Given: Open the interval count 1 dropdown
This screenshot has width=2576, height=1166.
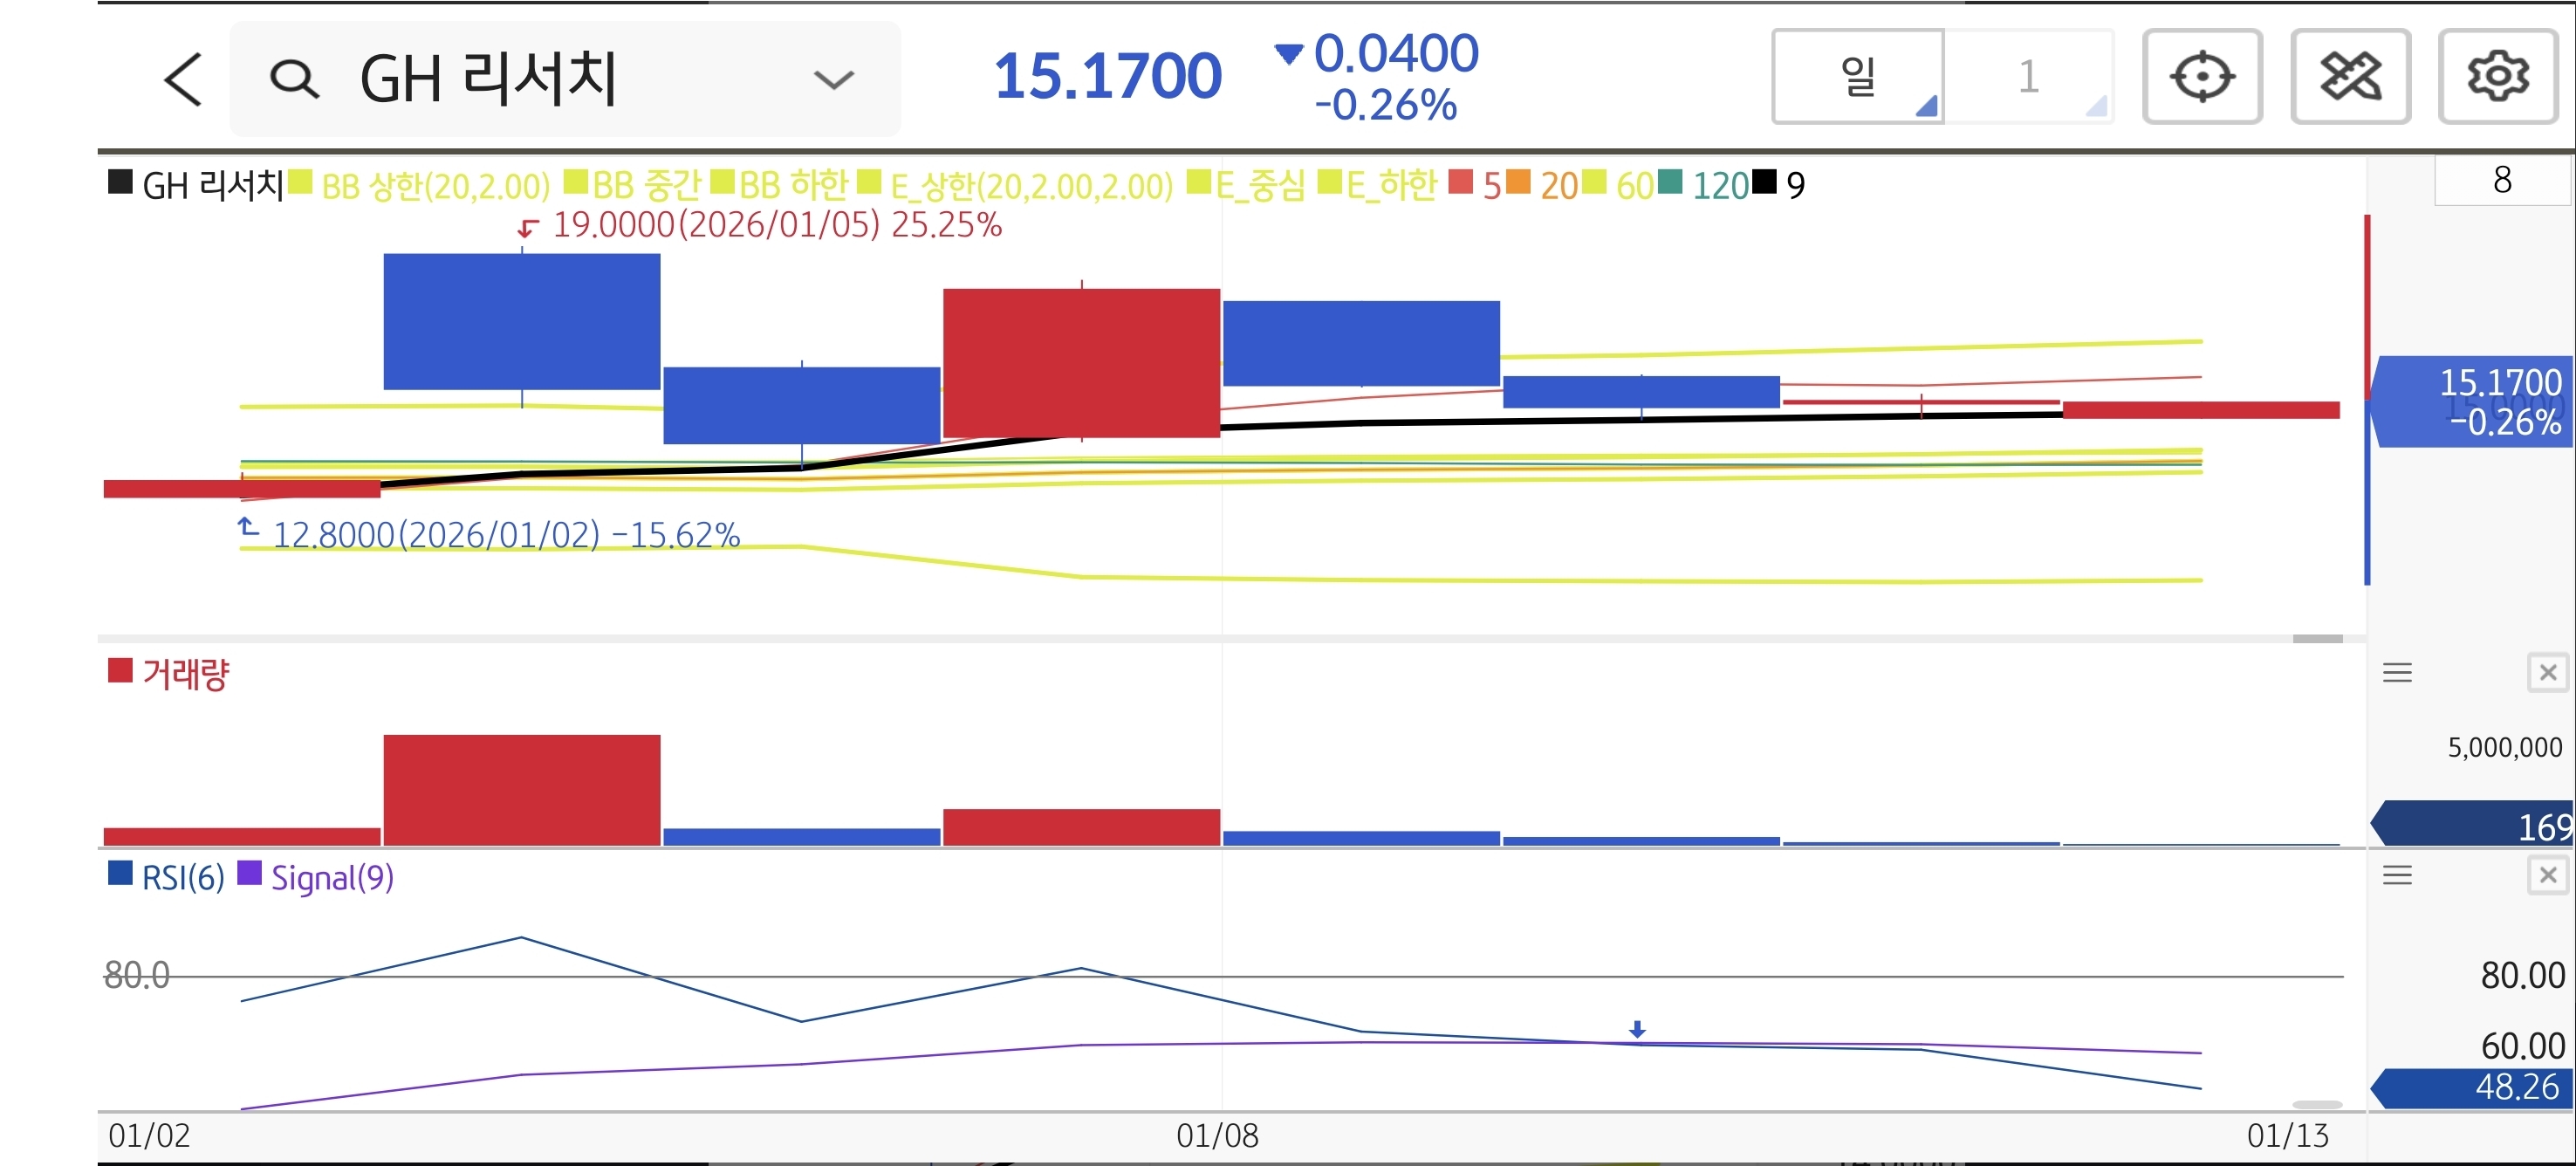Looking at the screenshot, I should [2029, 77].
